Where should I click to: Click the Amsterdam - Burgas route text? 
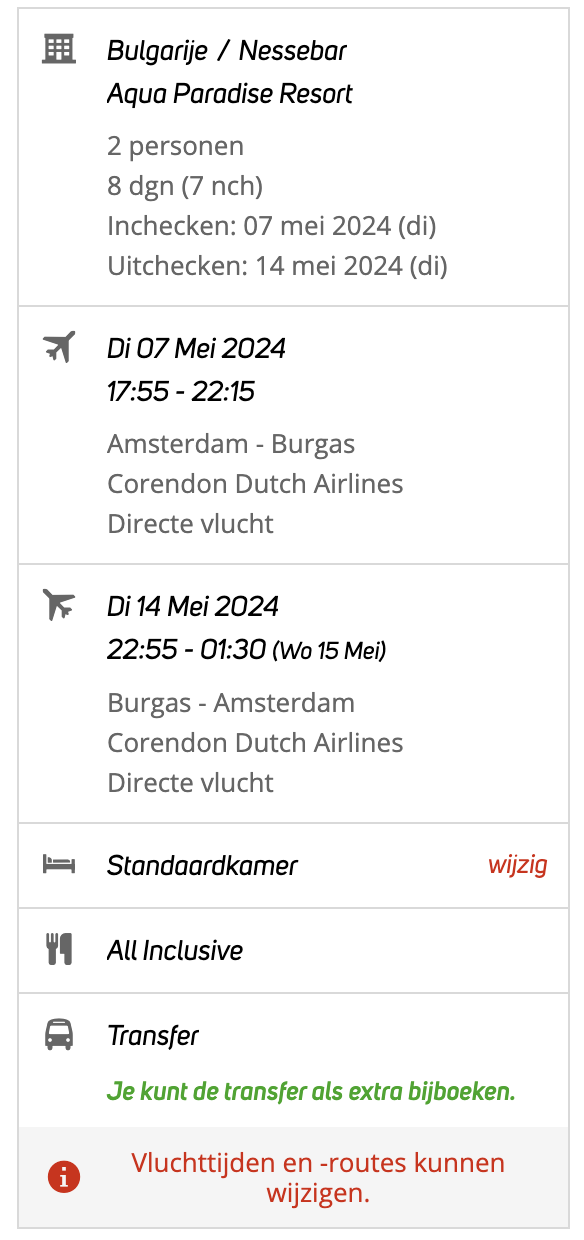point(231,443)
